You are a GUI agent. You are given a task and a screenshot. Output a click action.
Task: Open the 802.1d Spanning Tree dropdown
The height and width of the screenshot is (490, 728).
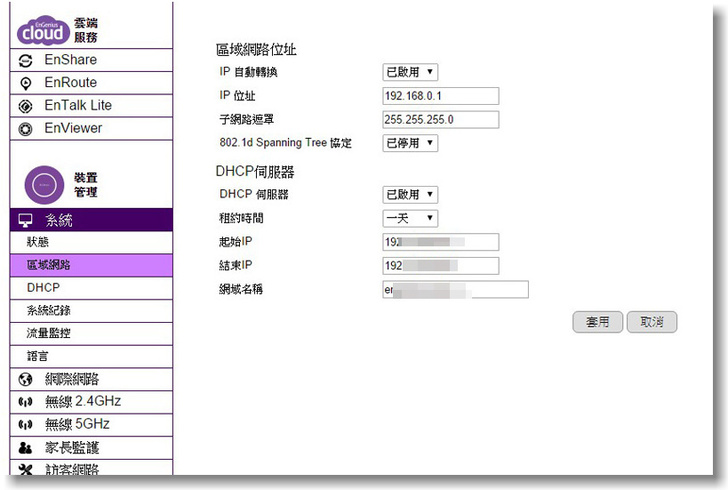pyautogui.click(x=410, y=143)
